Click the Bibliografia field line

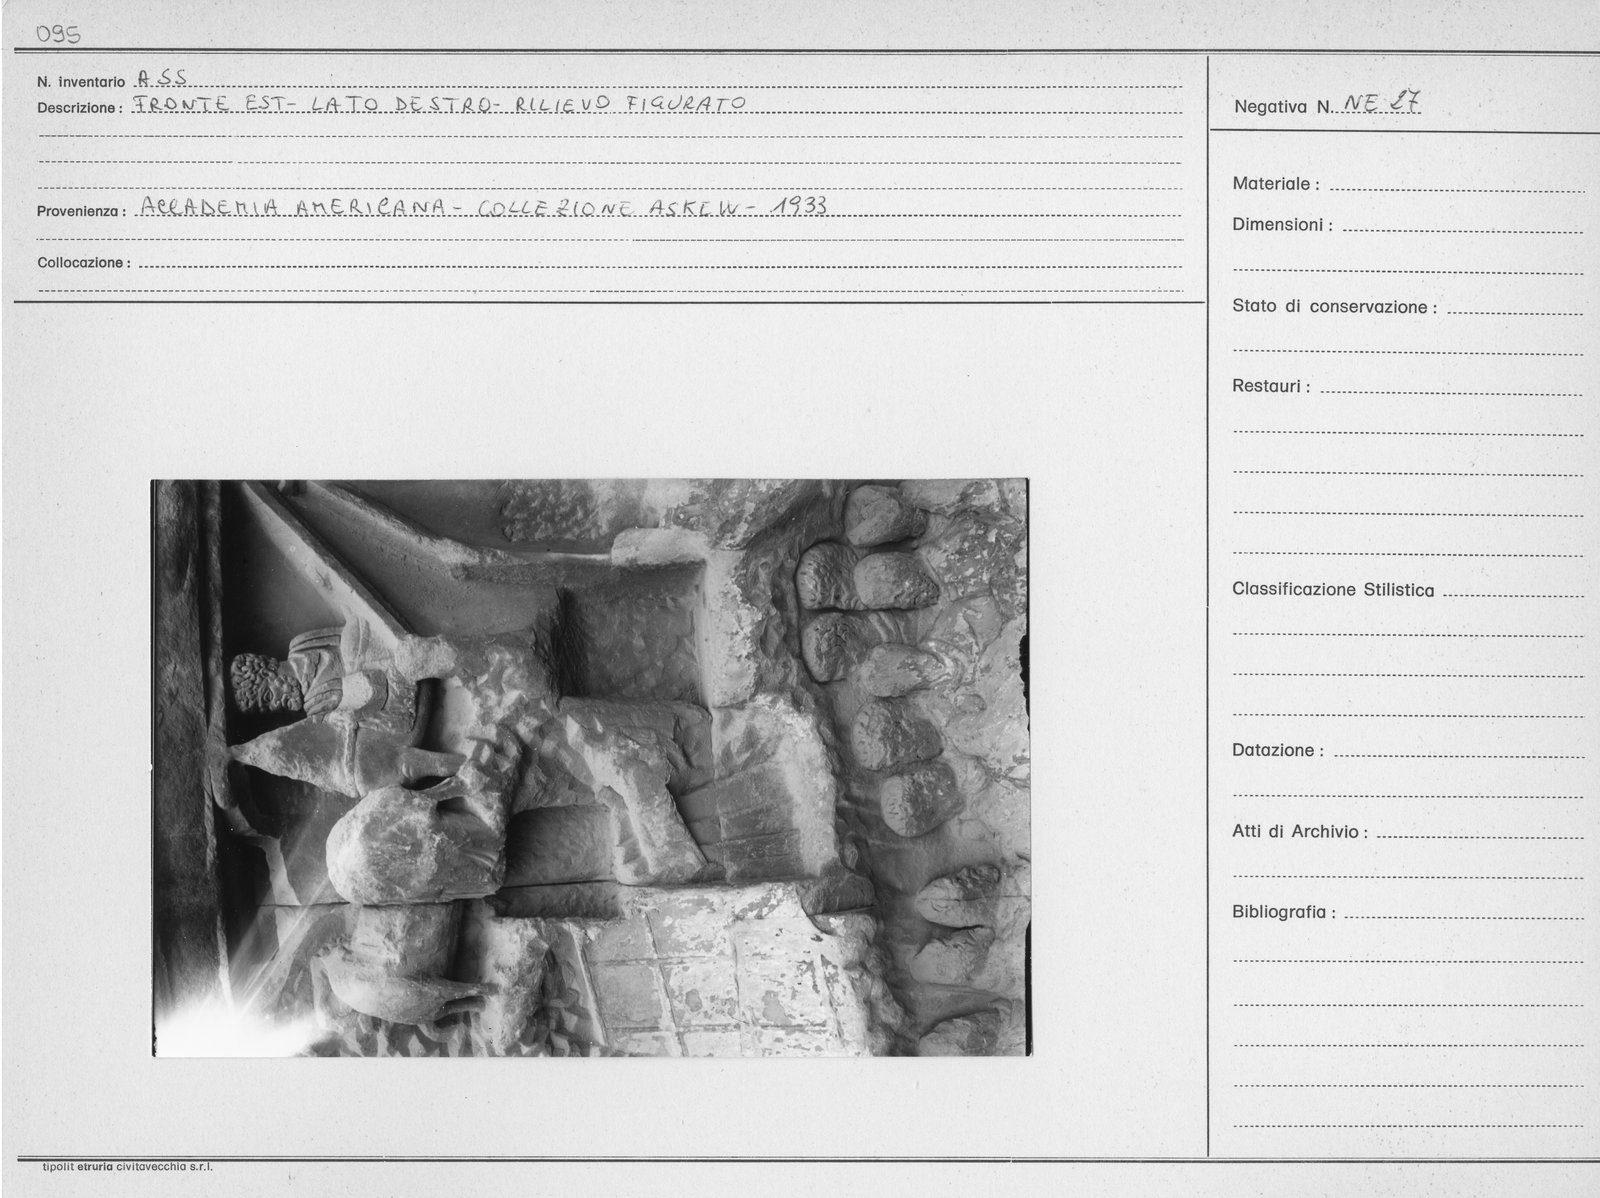pyautogui.click(x=1464, y=913)
